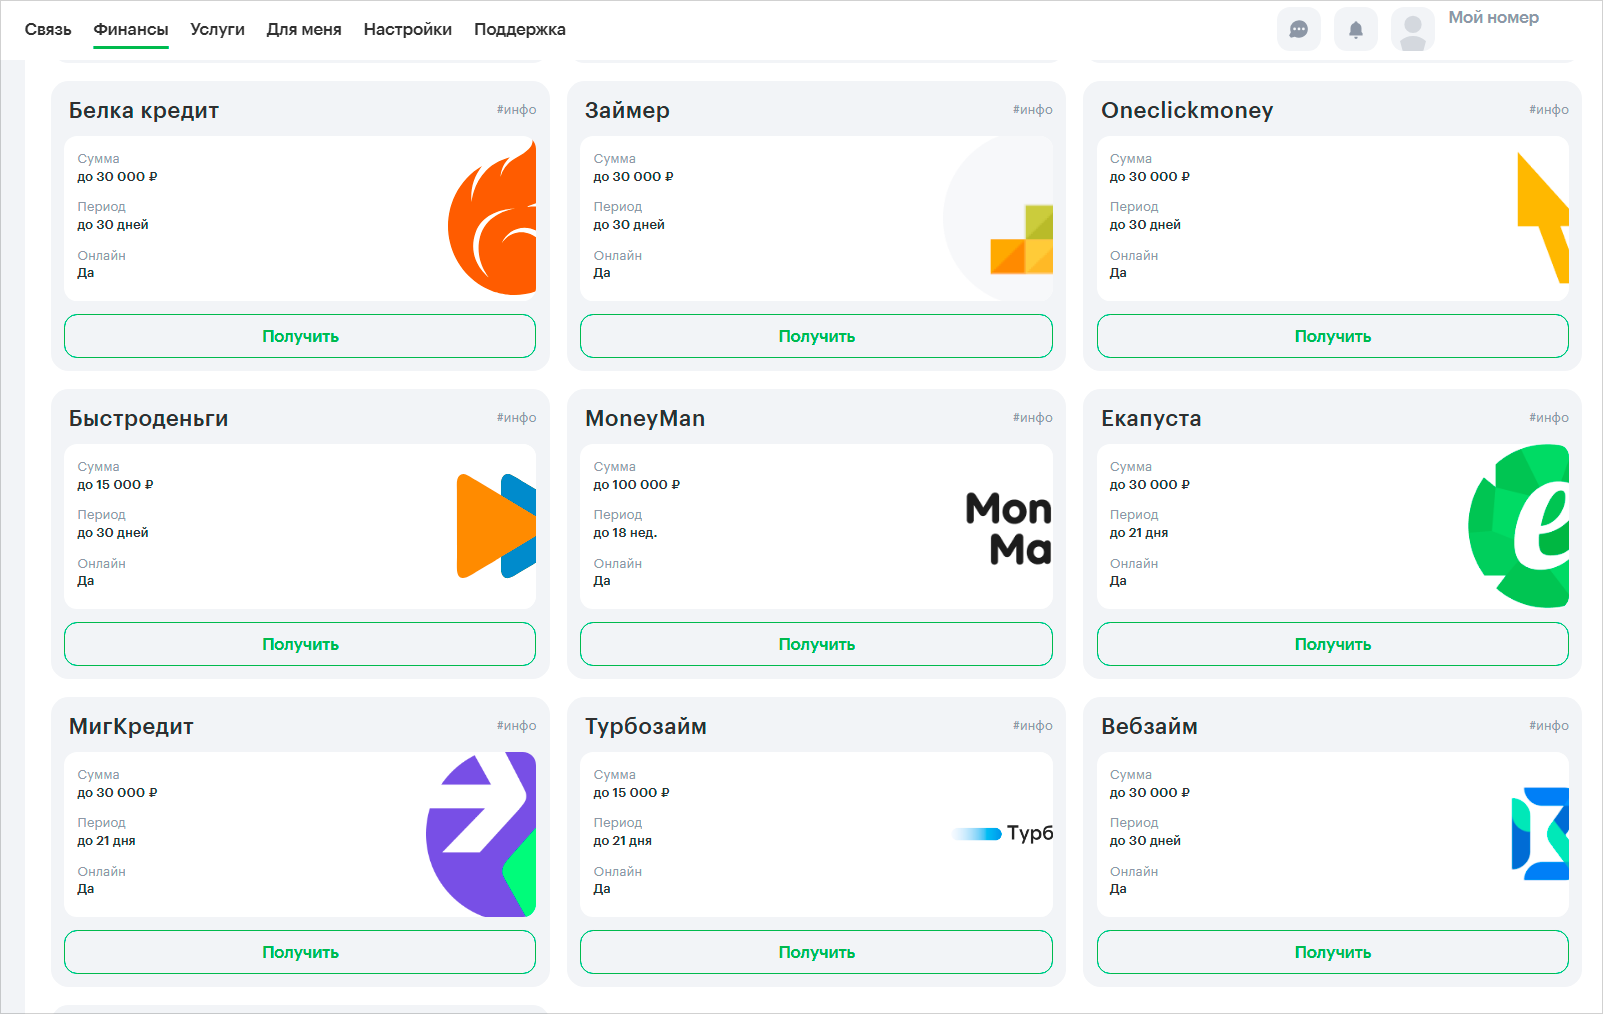Go to the Настройки section

coord(407,30)
